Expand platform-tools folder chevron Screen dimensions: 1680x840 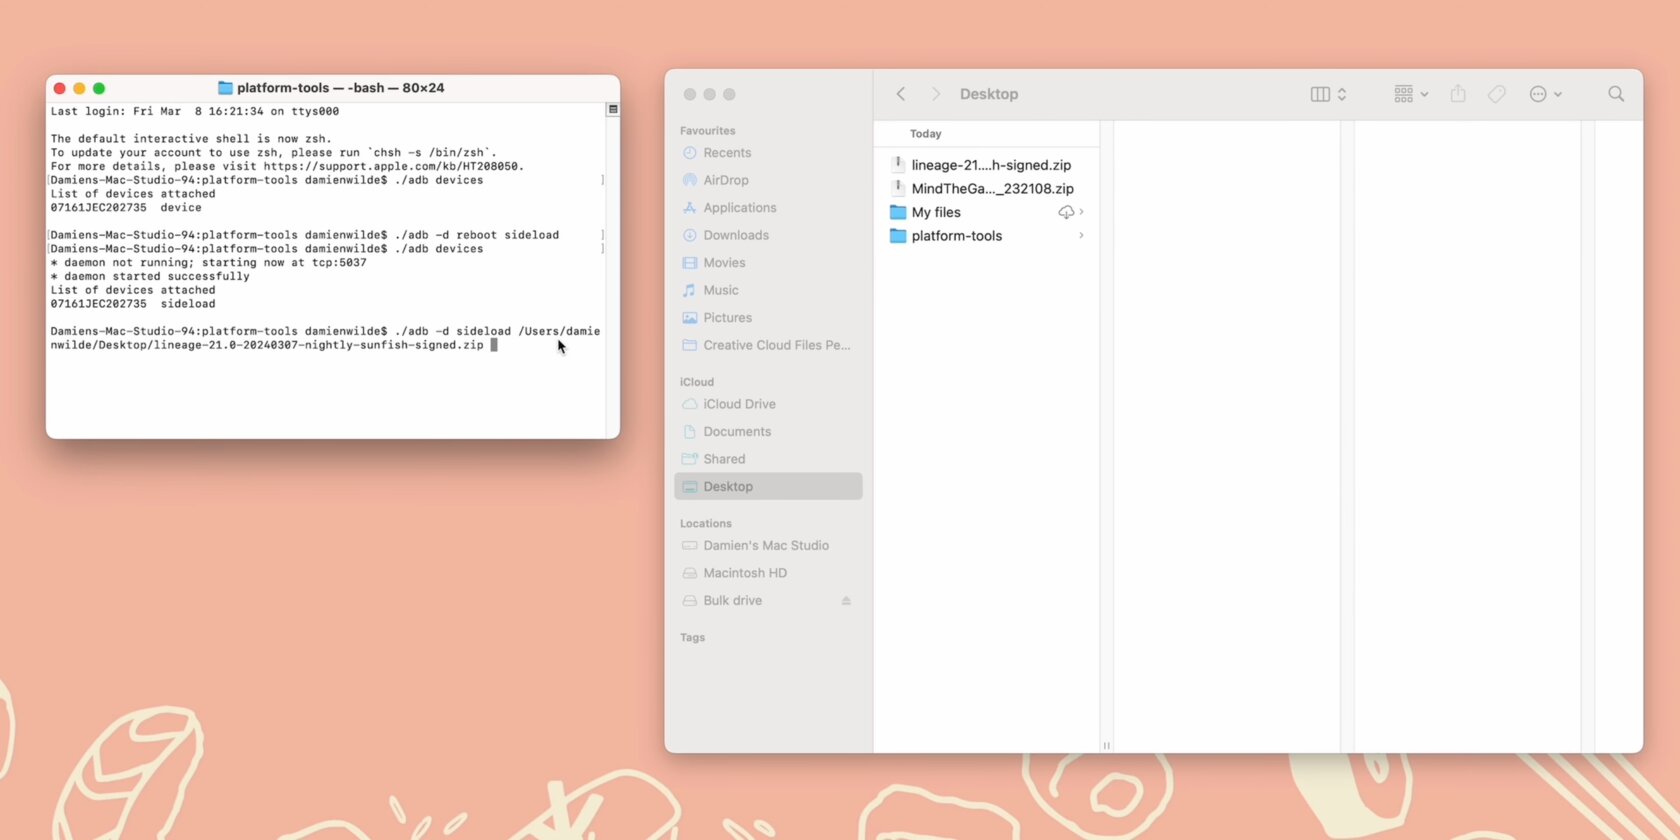click(1081, 236)
